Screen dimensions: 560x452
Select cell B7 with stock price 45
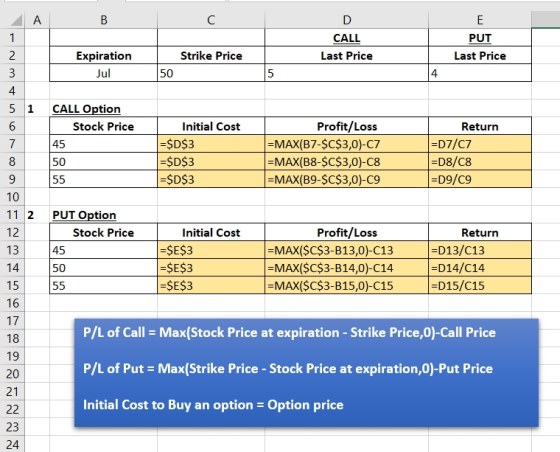click(x=104, y=144)
